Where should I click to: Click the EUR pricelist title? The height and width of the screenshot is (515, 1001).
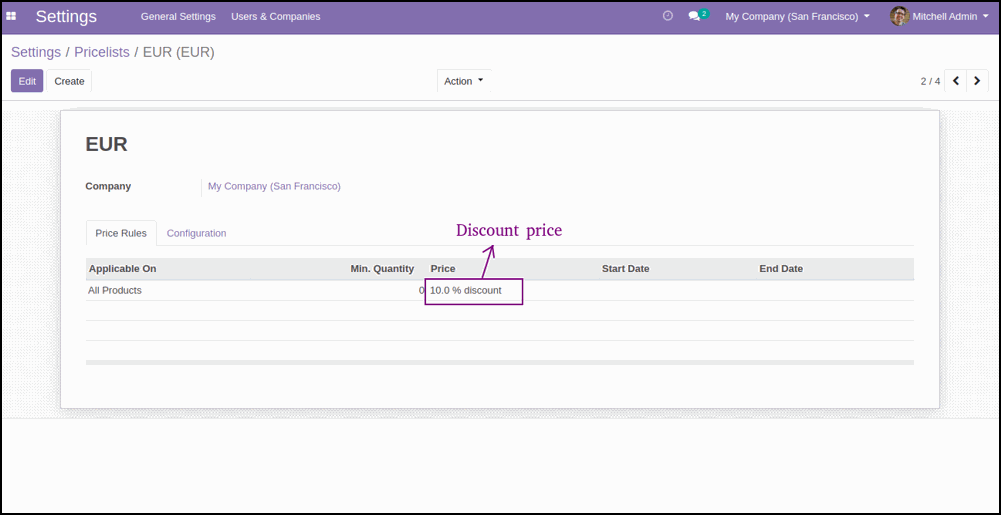coord(107,144)
